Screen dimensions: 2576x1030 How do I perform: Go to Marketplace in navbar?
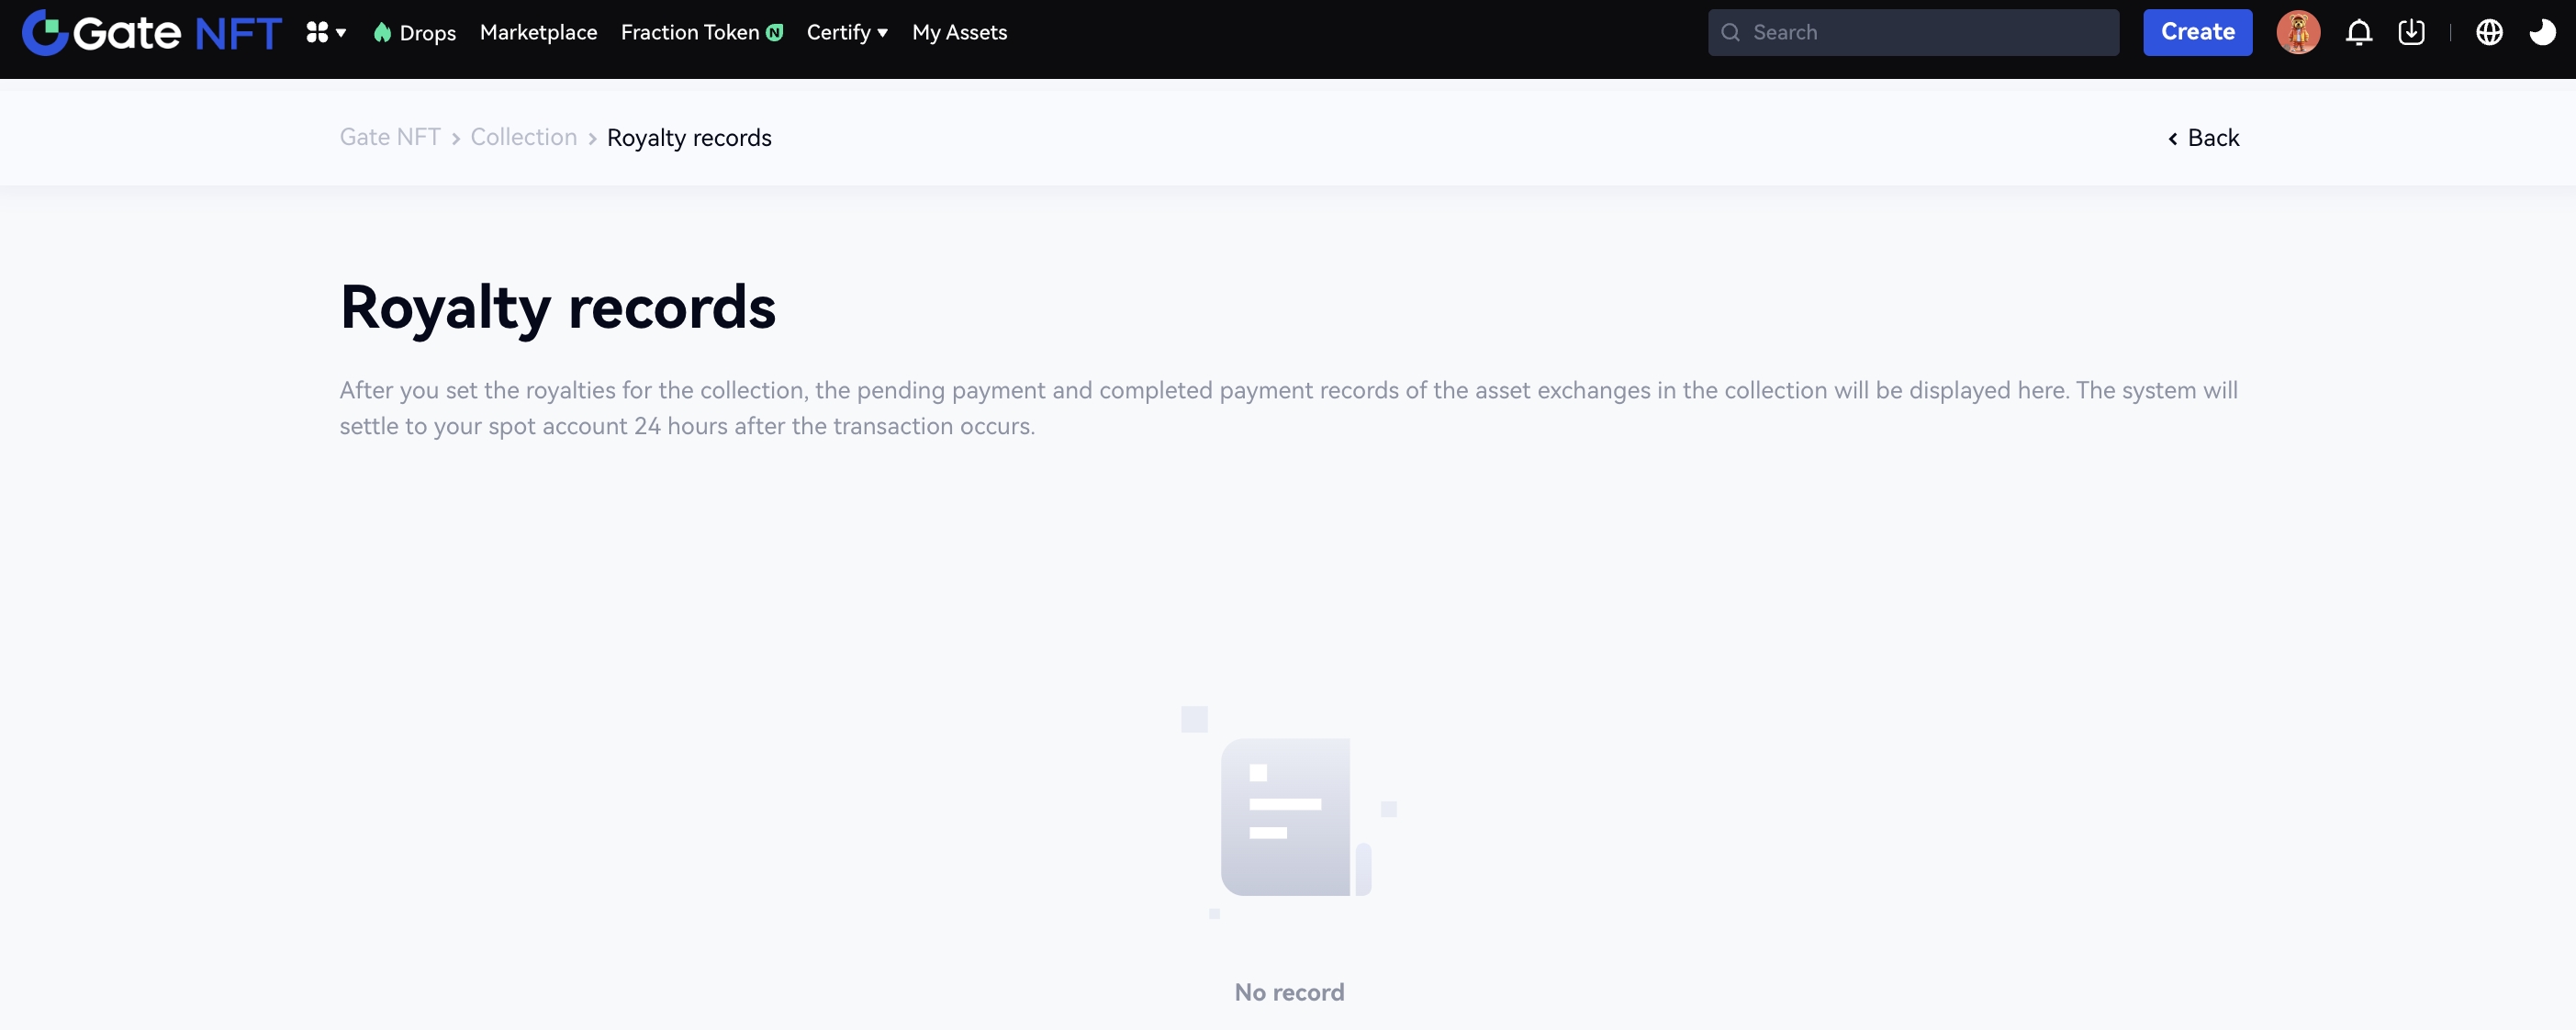pos(538,33)
